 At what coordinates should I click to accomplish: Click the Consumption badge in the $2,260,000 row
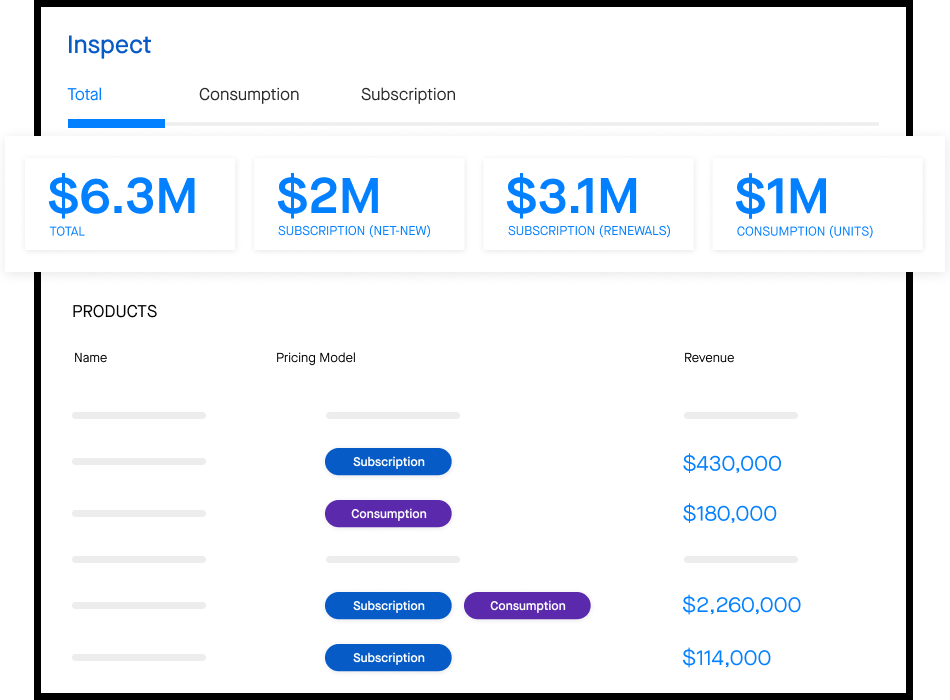pos(527,606)
